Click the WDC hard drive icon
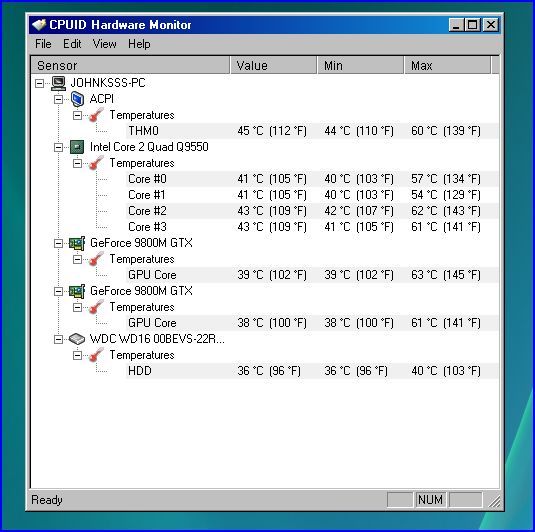Viewport: 535px width, 532px height. [77, 339]
